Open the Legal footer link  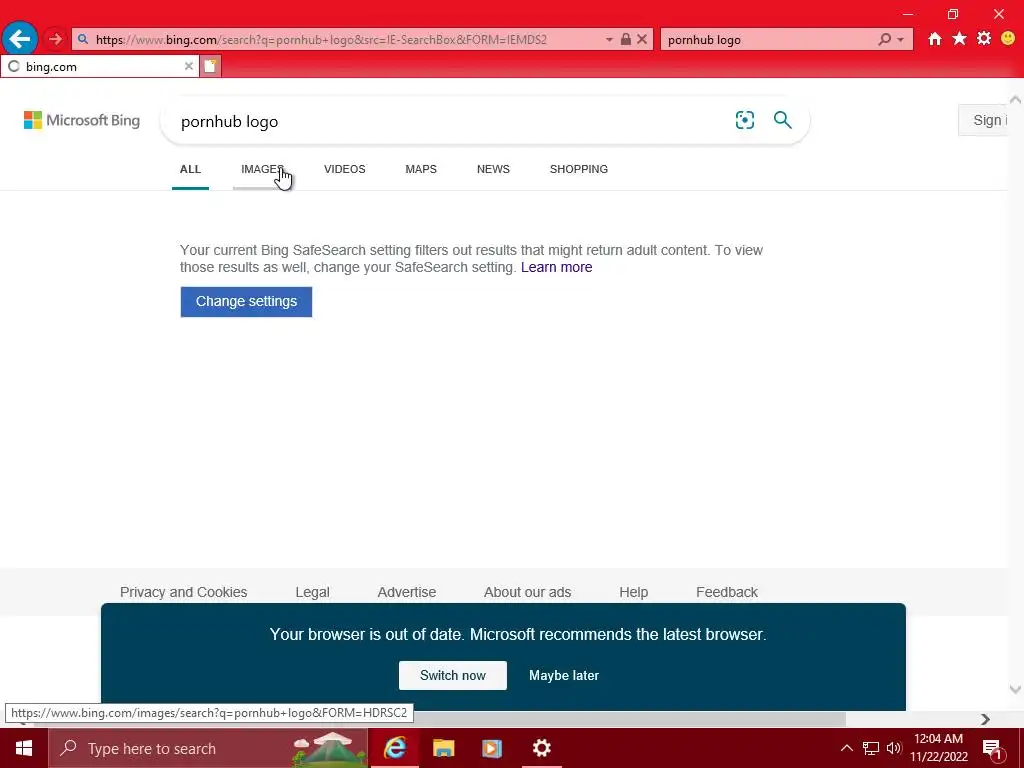pyautogui.click(x=312, y=592)
